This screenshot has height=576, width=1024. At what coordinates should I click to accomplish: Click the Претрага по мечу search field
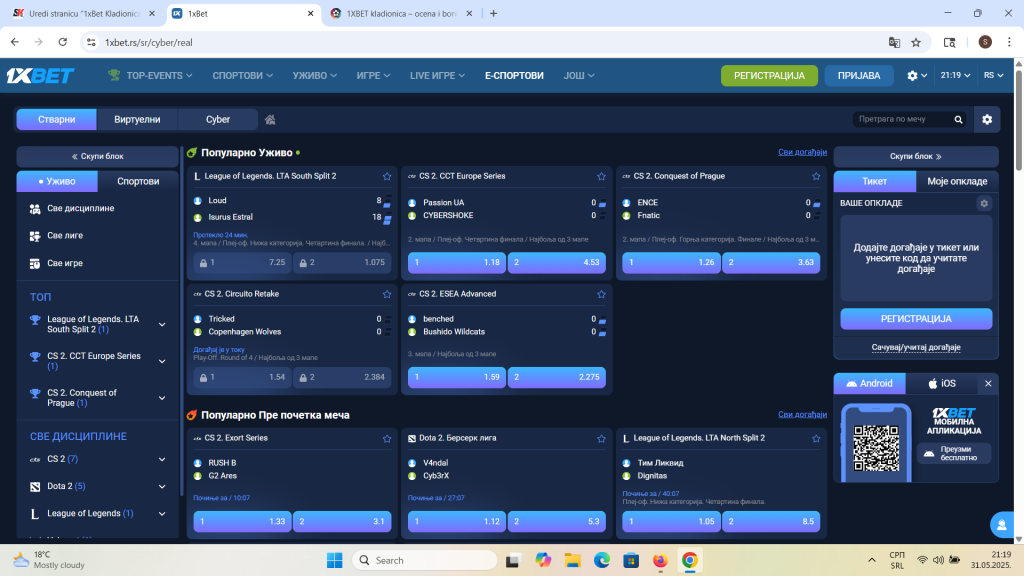tap(901, 120)
